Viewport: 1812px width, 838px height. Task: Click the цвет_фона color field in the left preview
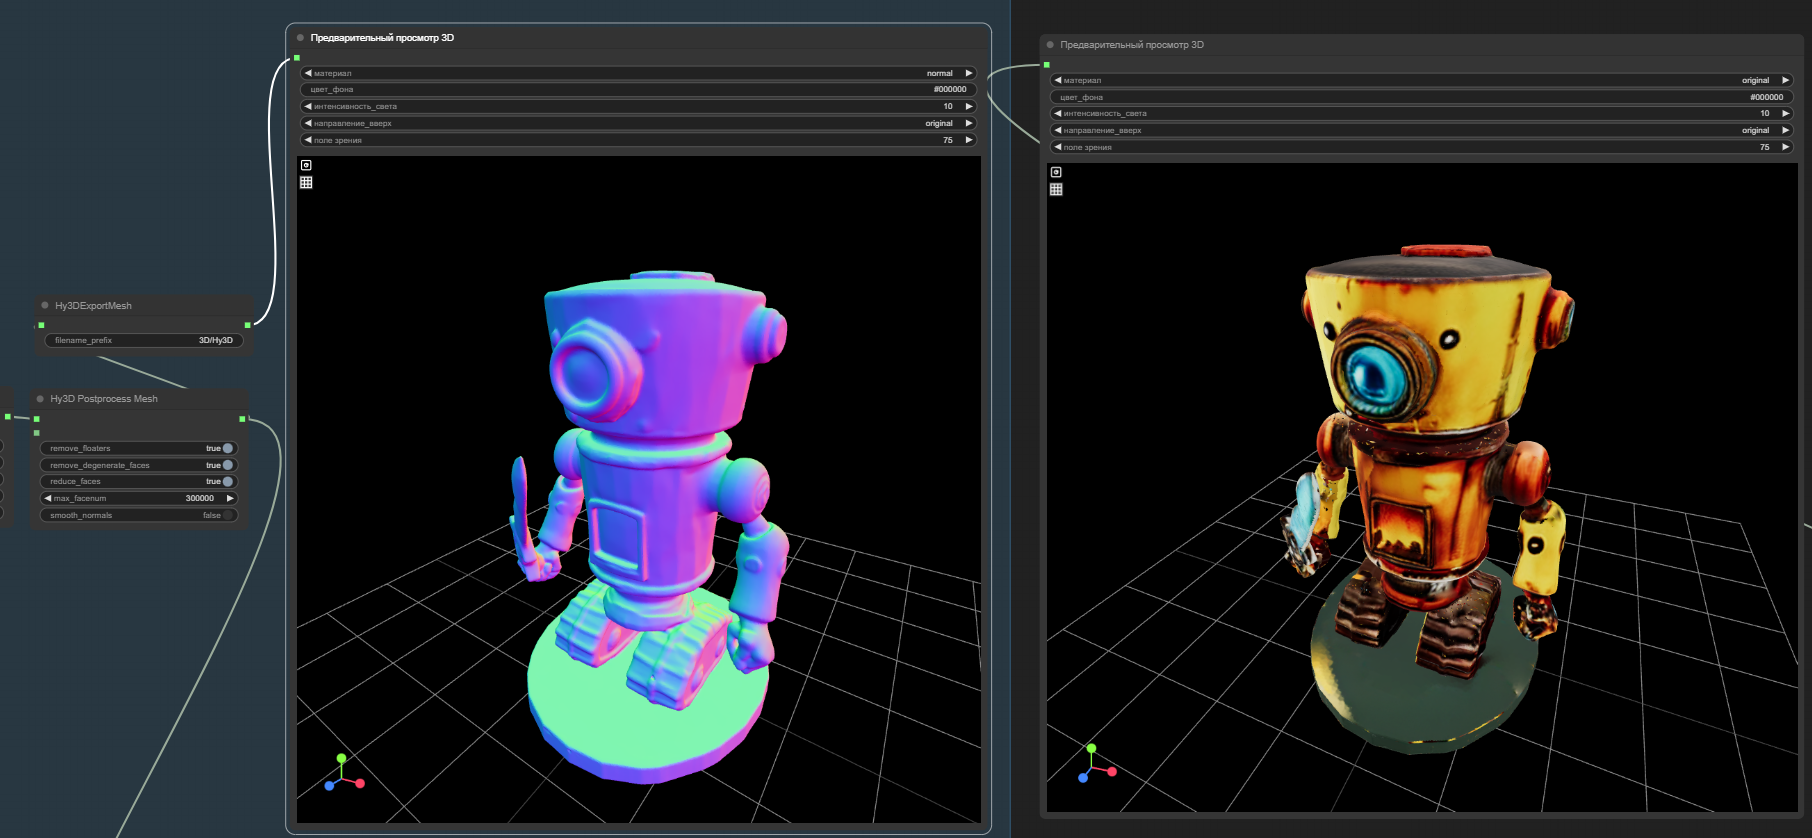point(638,89)
